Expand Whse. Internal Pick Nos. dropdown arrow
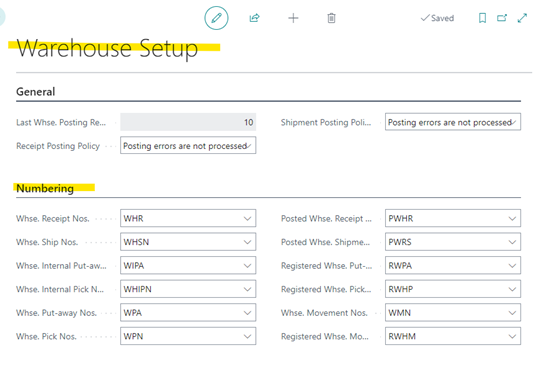 point(248,289)
